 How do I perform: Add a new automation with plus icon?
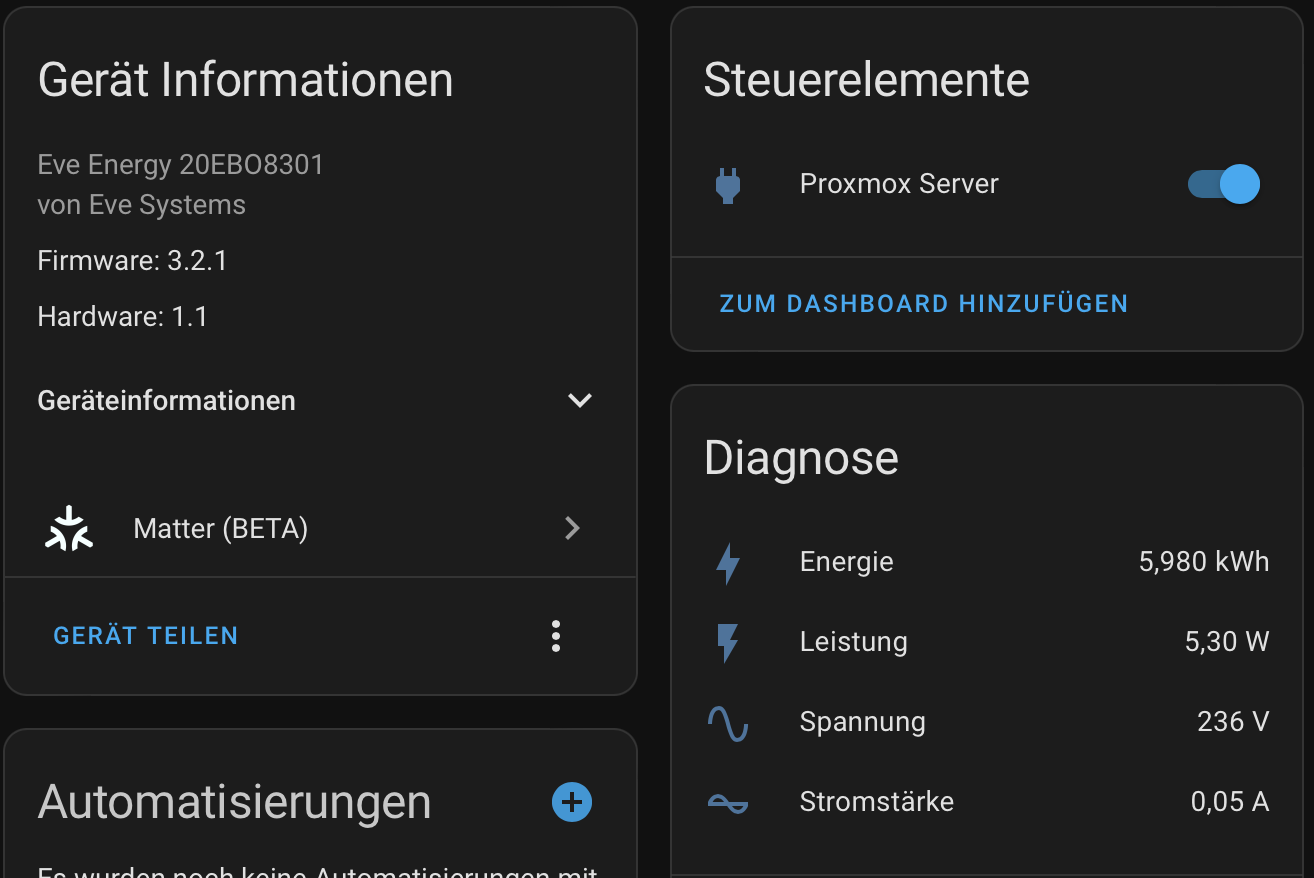pyautogui.click(x=572, y=801)
